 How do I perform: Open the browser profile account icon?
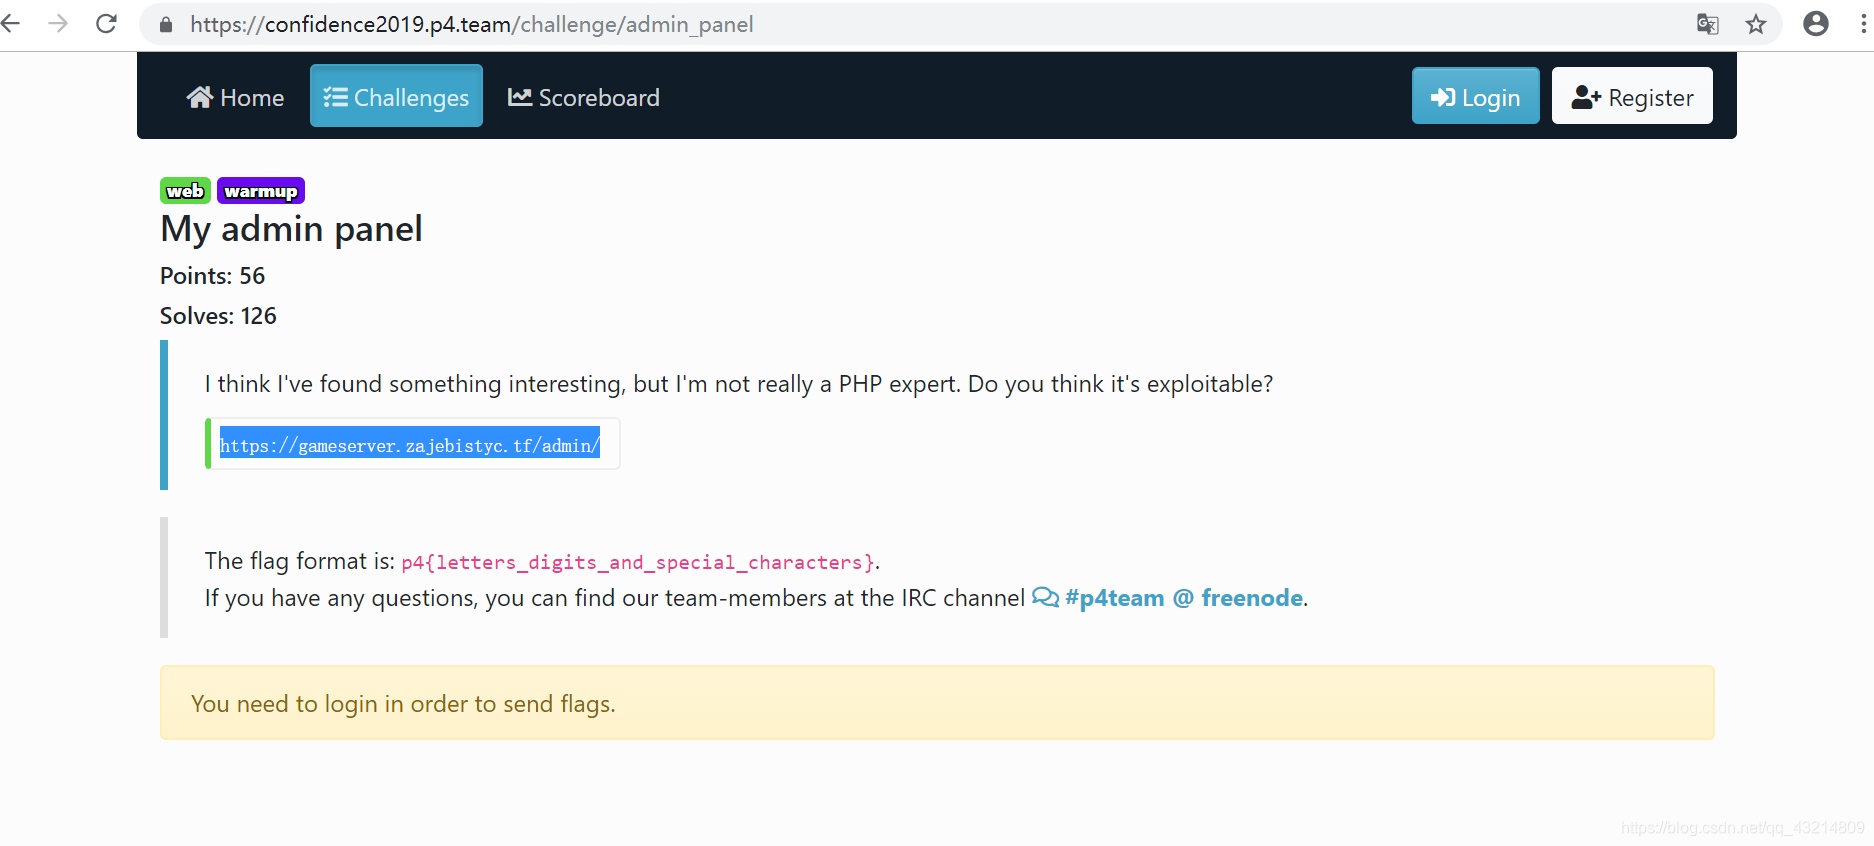tap(1816, 24)
